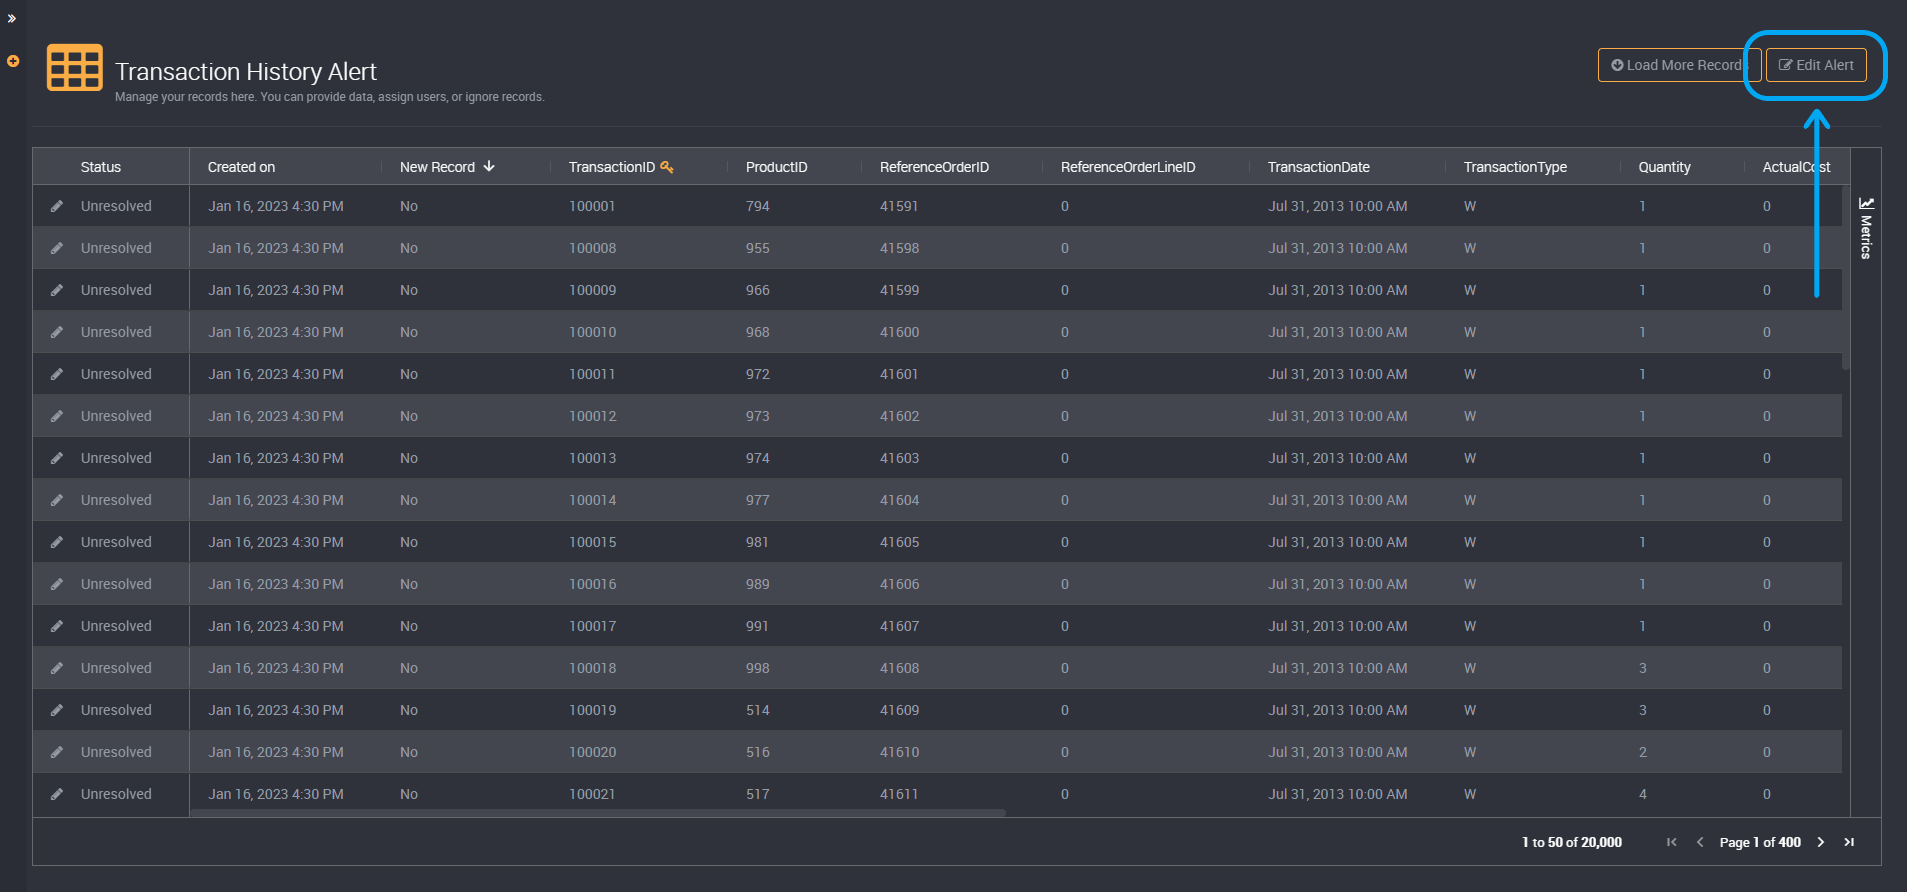This screenshot has width=1907, height=892.
Task: Click ReferenceOrderID cell 41607
Action: (899, 626)
